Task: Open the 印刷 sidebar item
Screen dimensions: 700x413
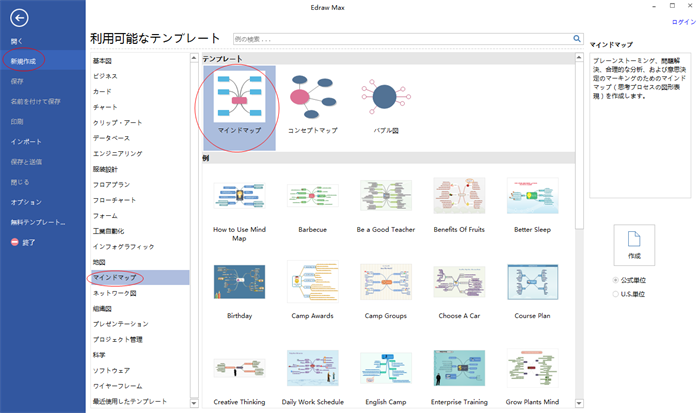Action: pos(17,121)
